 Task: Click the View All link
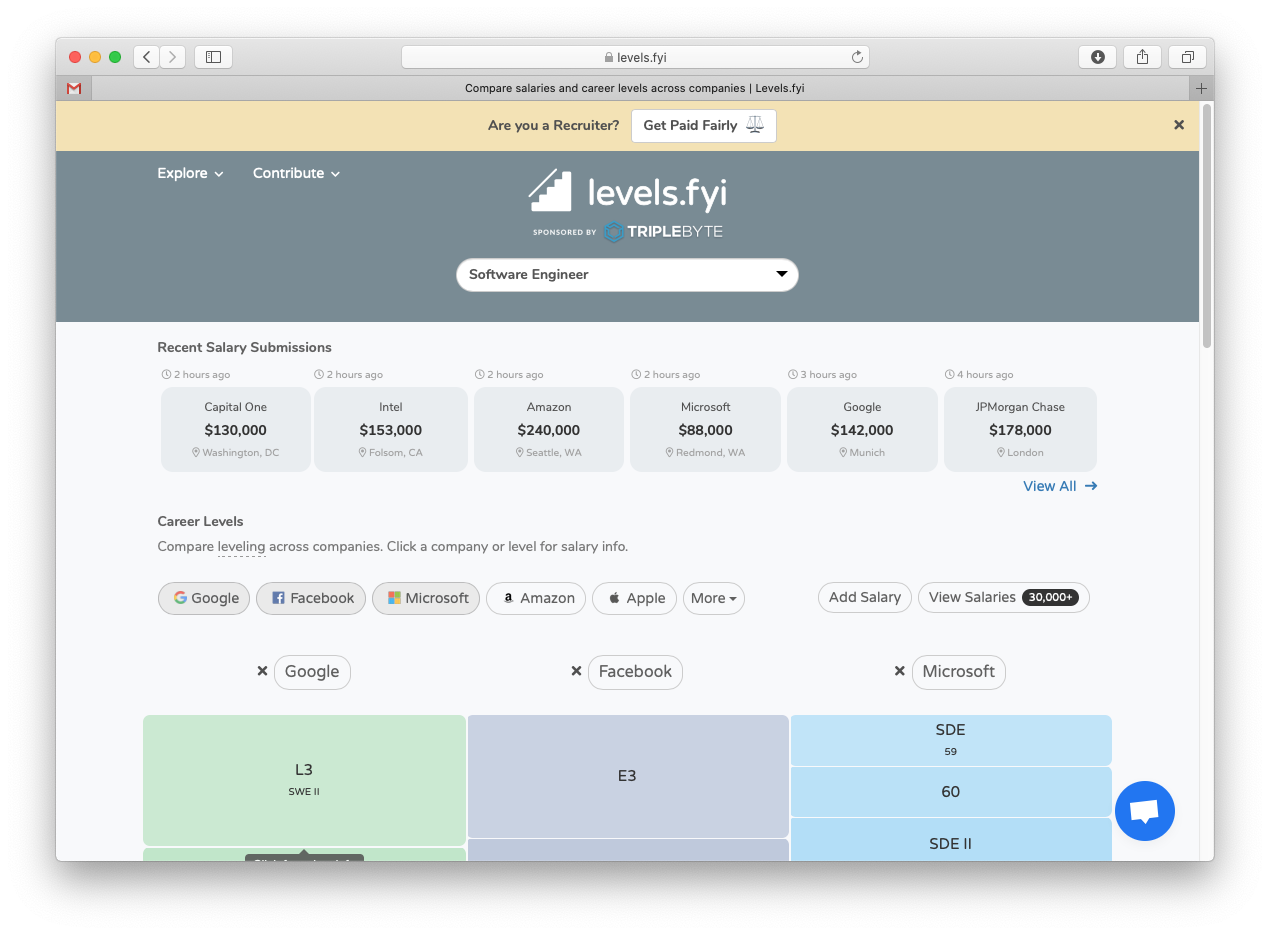click(x=1060, y=486)
